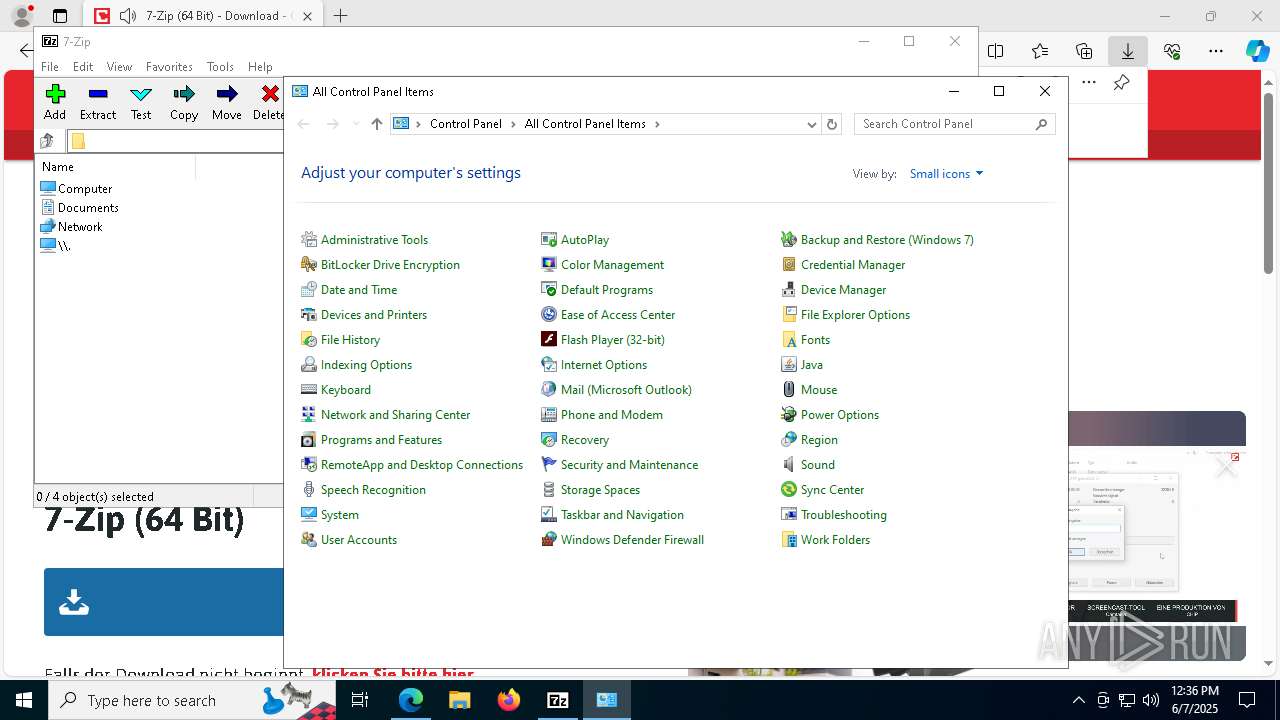Screen dimensions: 1280x720
Task: Select Network in 7-Zip file list
Action: pos(80,227)
